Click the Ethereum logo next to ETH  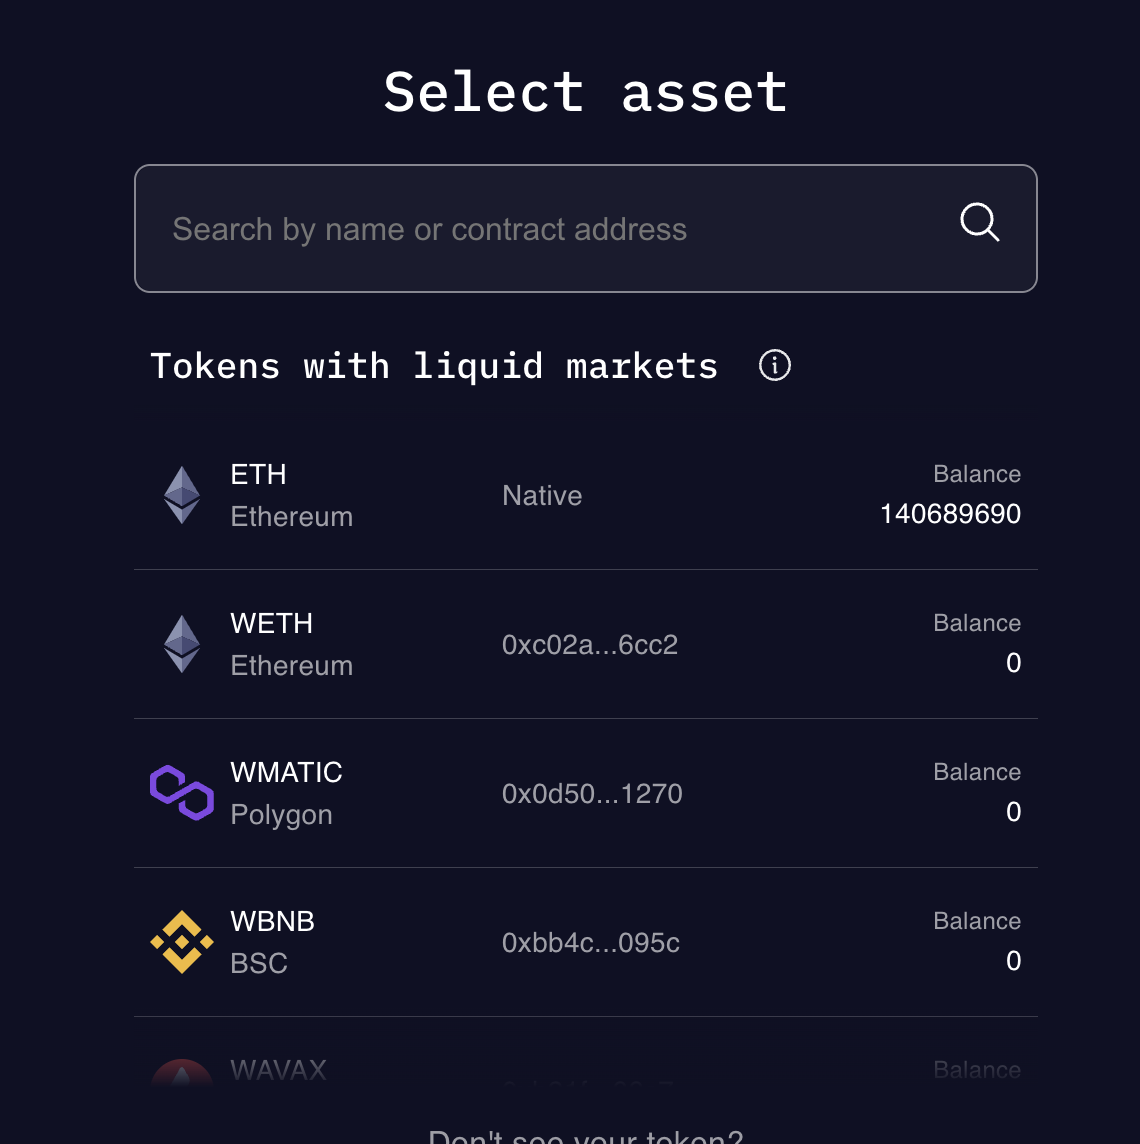(182, 494)
